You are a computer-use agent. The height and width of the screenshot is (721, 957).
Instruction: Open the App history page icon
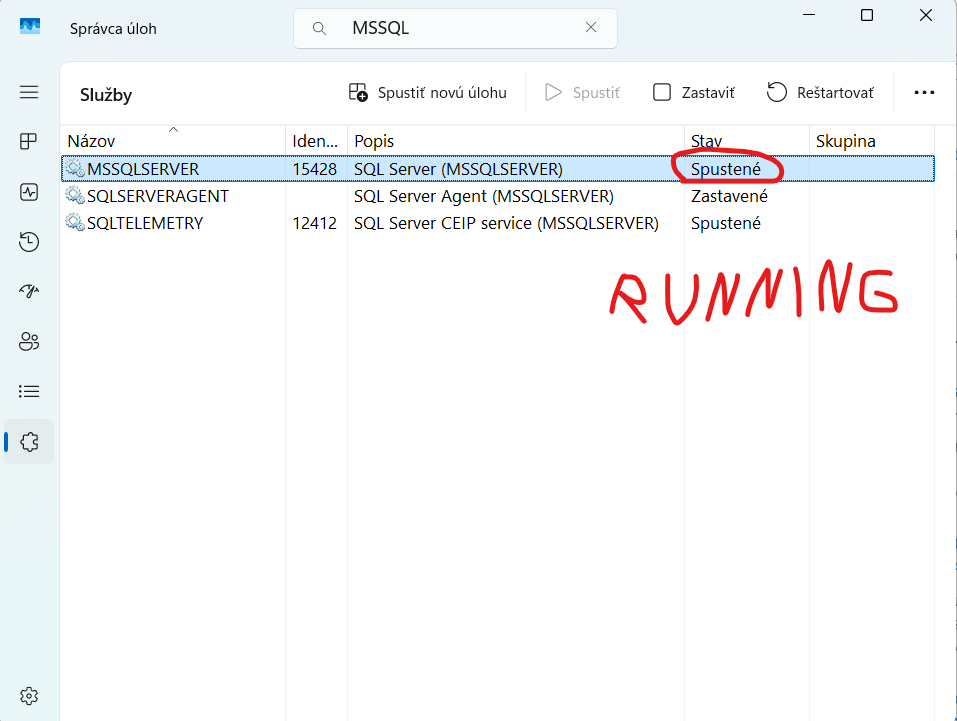point(29,242)
